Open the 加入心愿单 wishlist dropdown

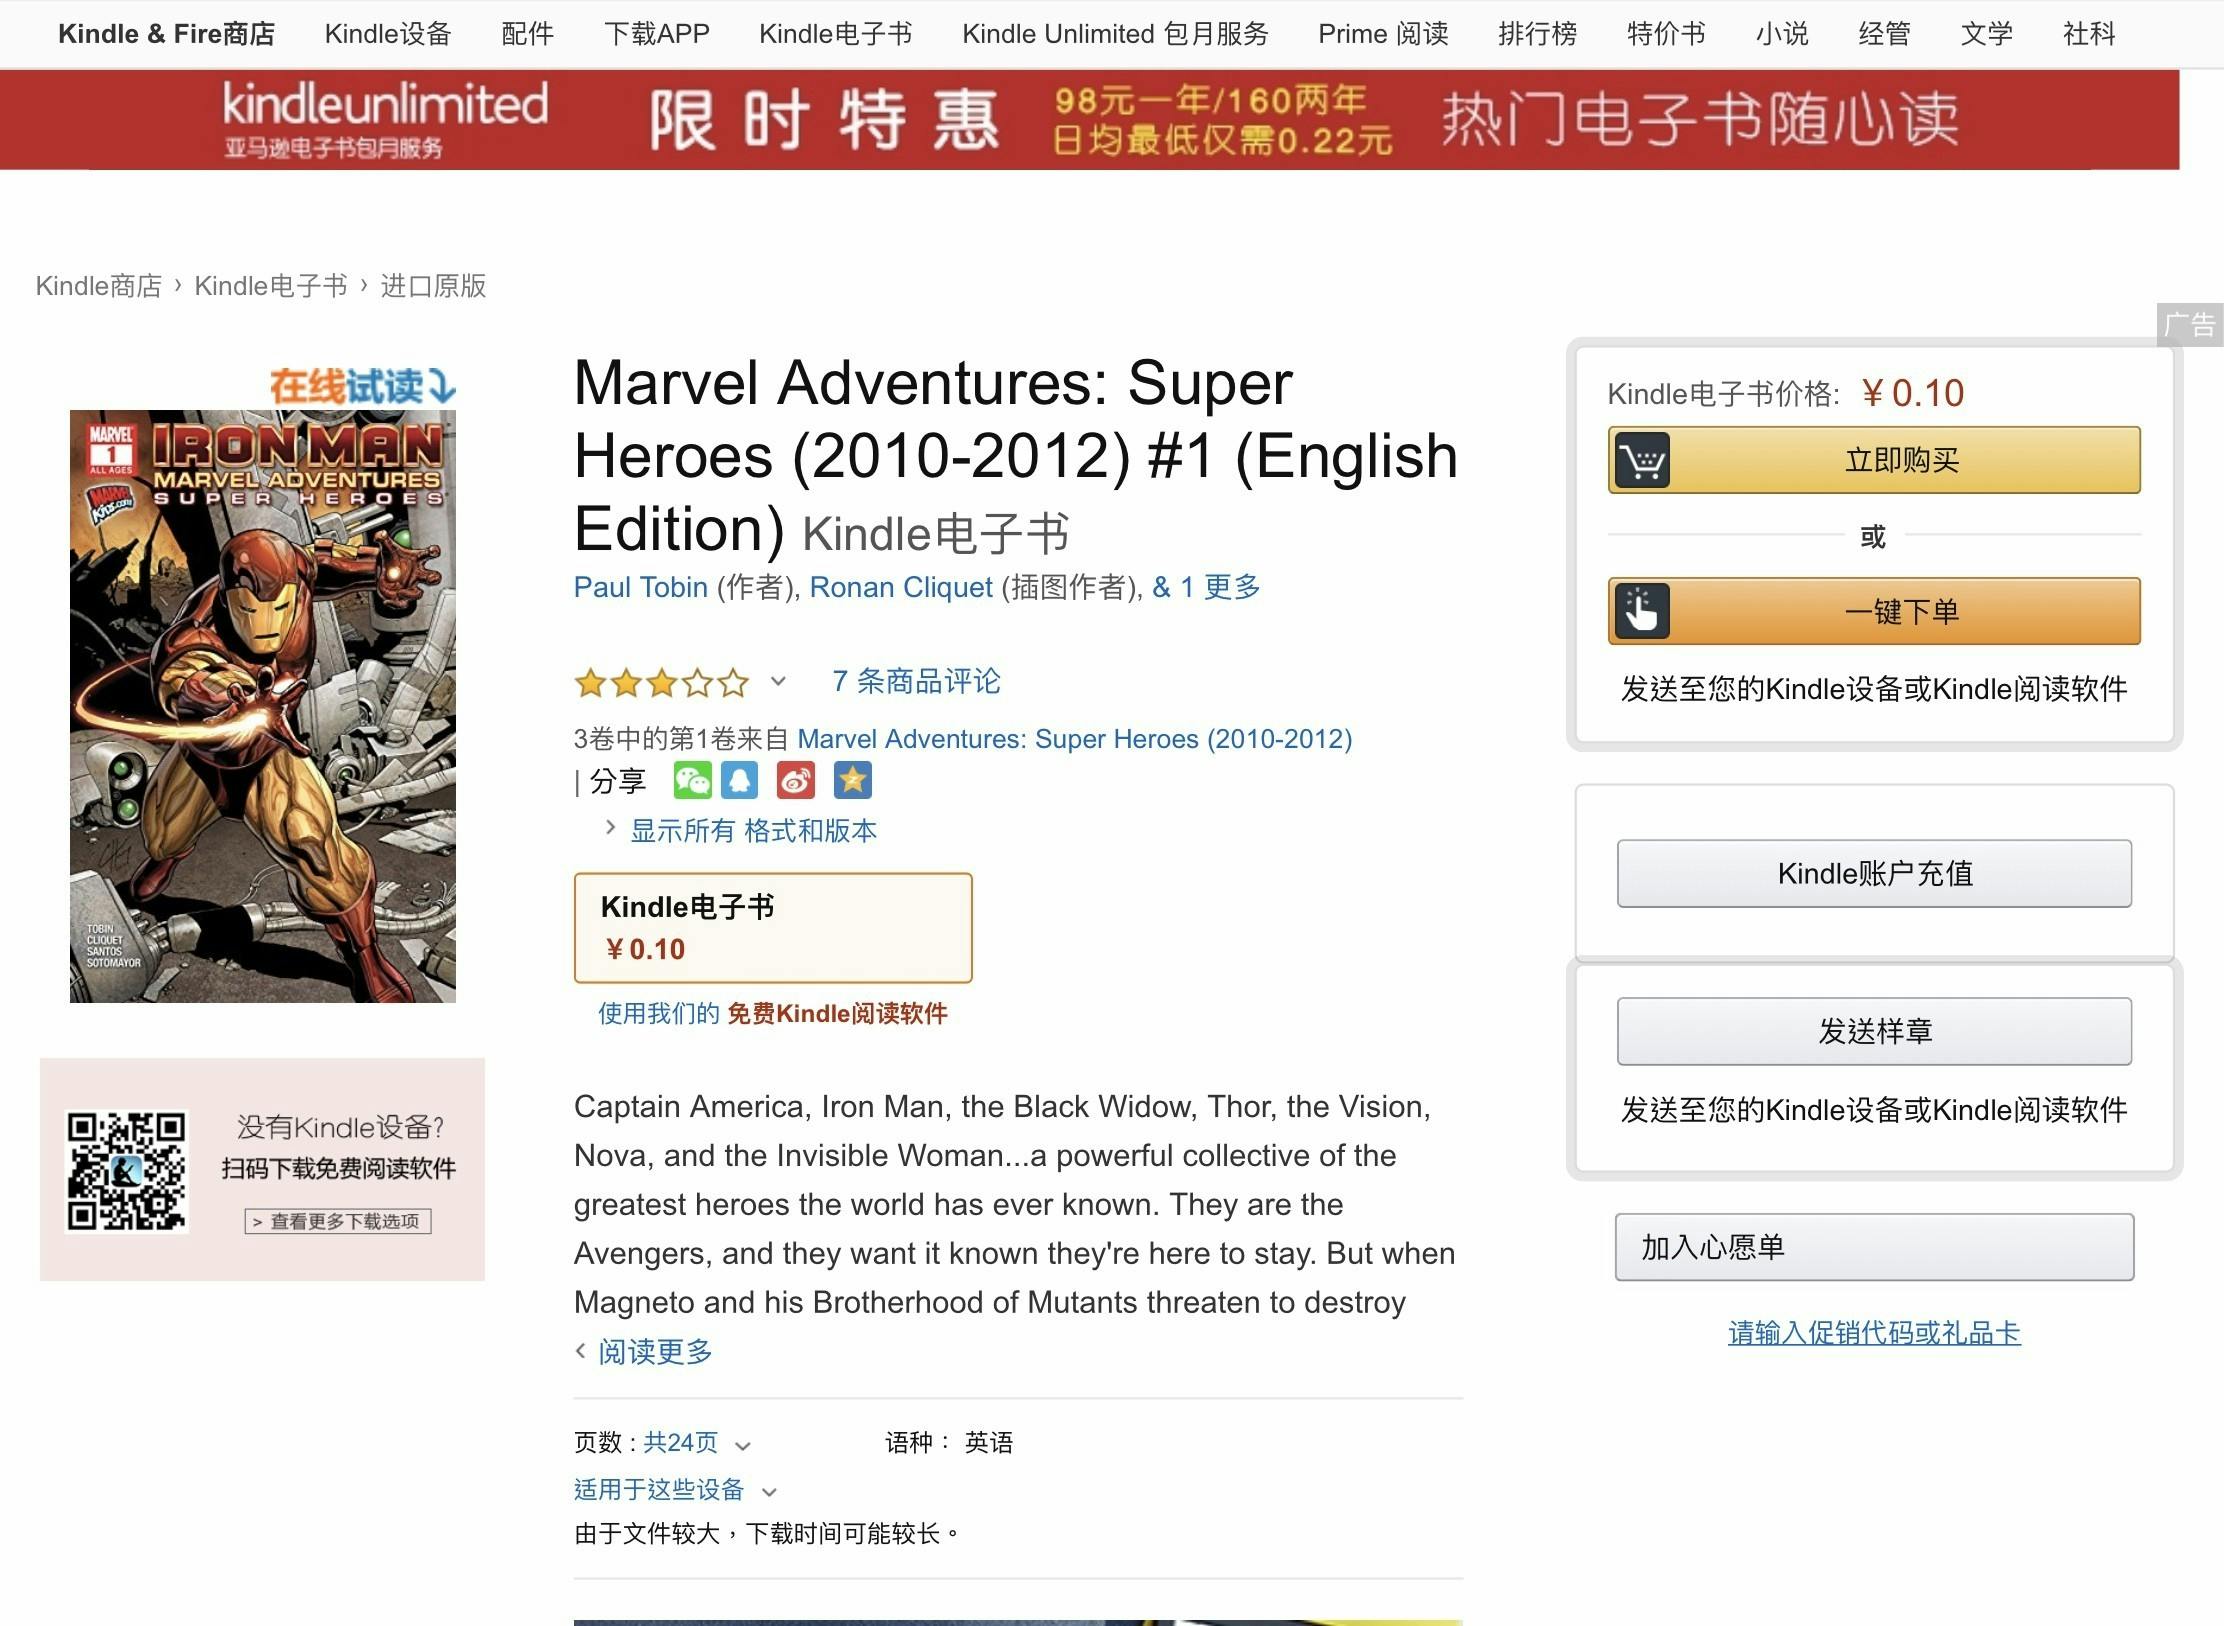pos(1874,1247)
